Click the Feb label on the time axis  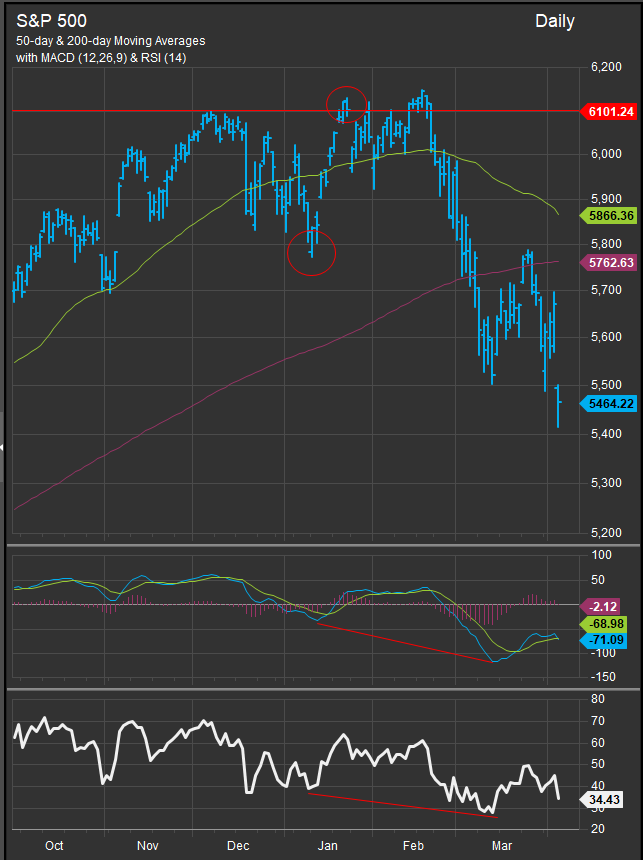pyautogui.click(x=413, y=846)
